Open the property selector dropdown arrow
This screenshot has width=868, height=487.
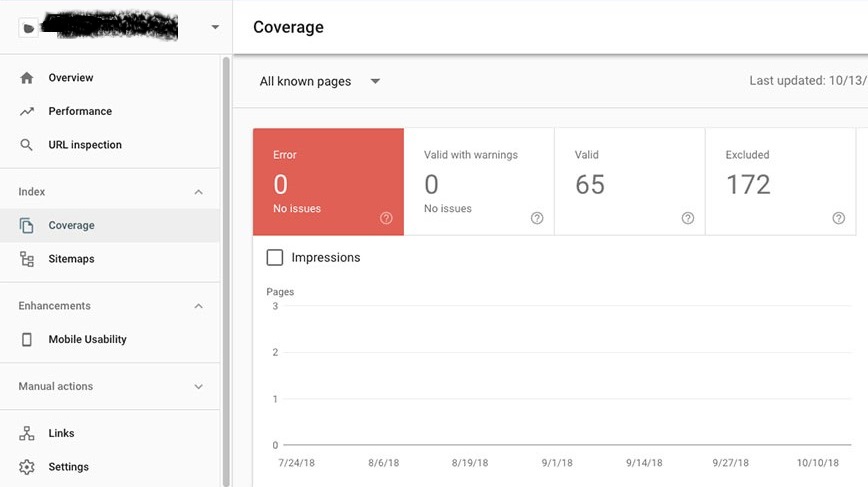click(215, 28)
